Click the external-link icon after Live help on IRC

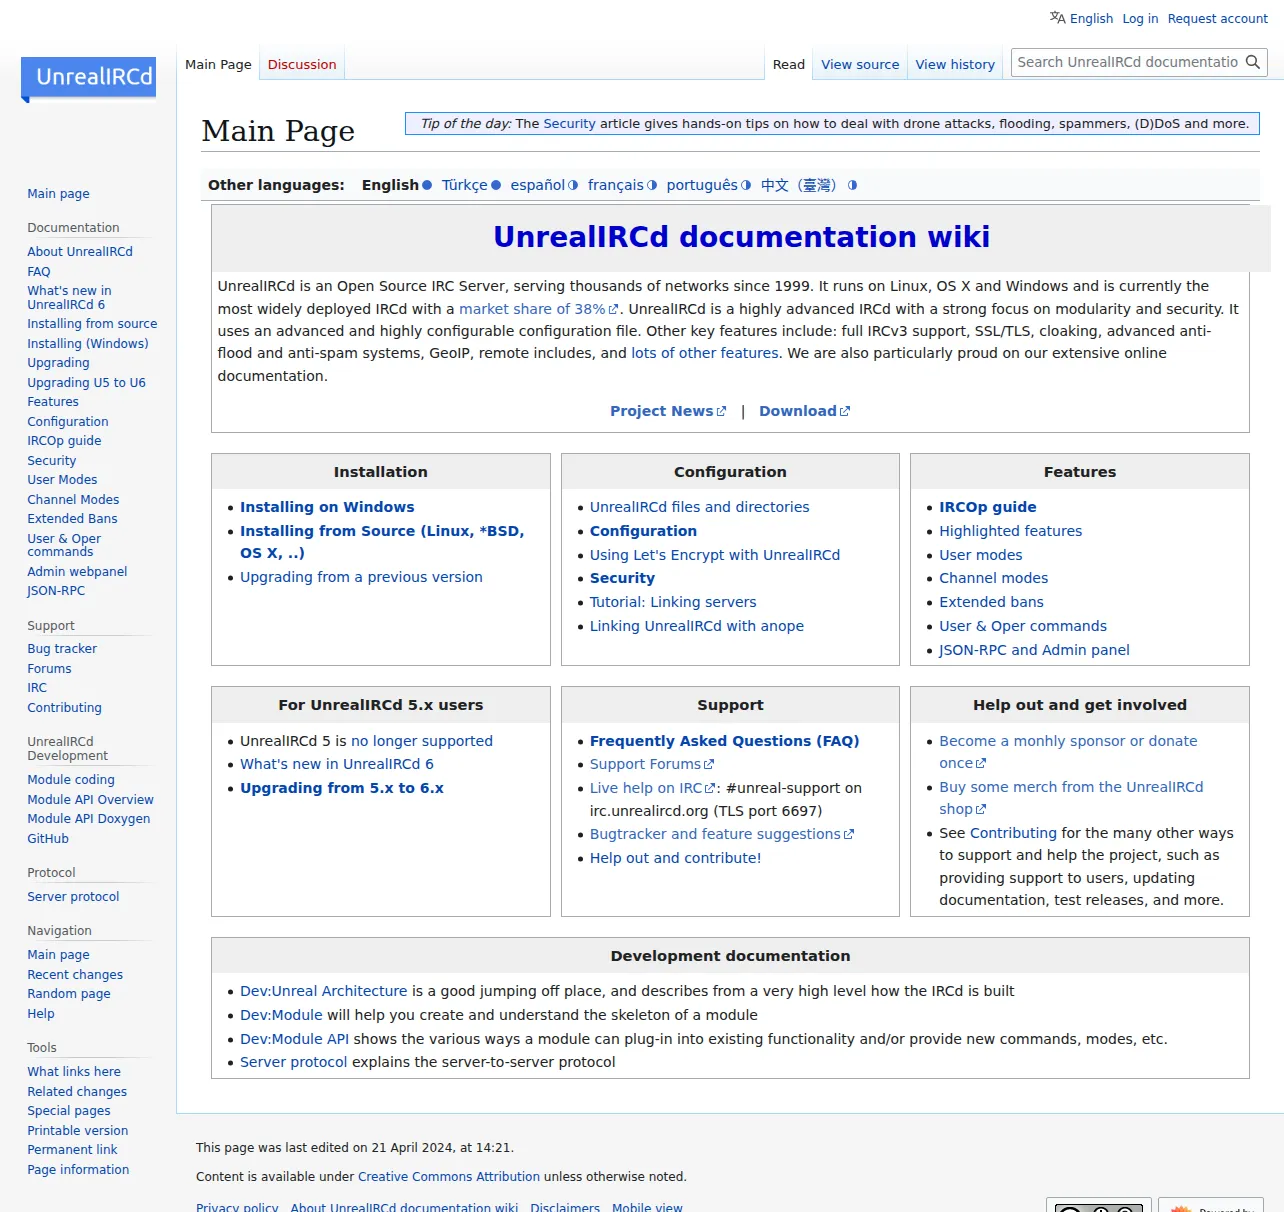coord(710,789)
